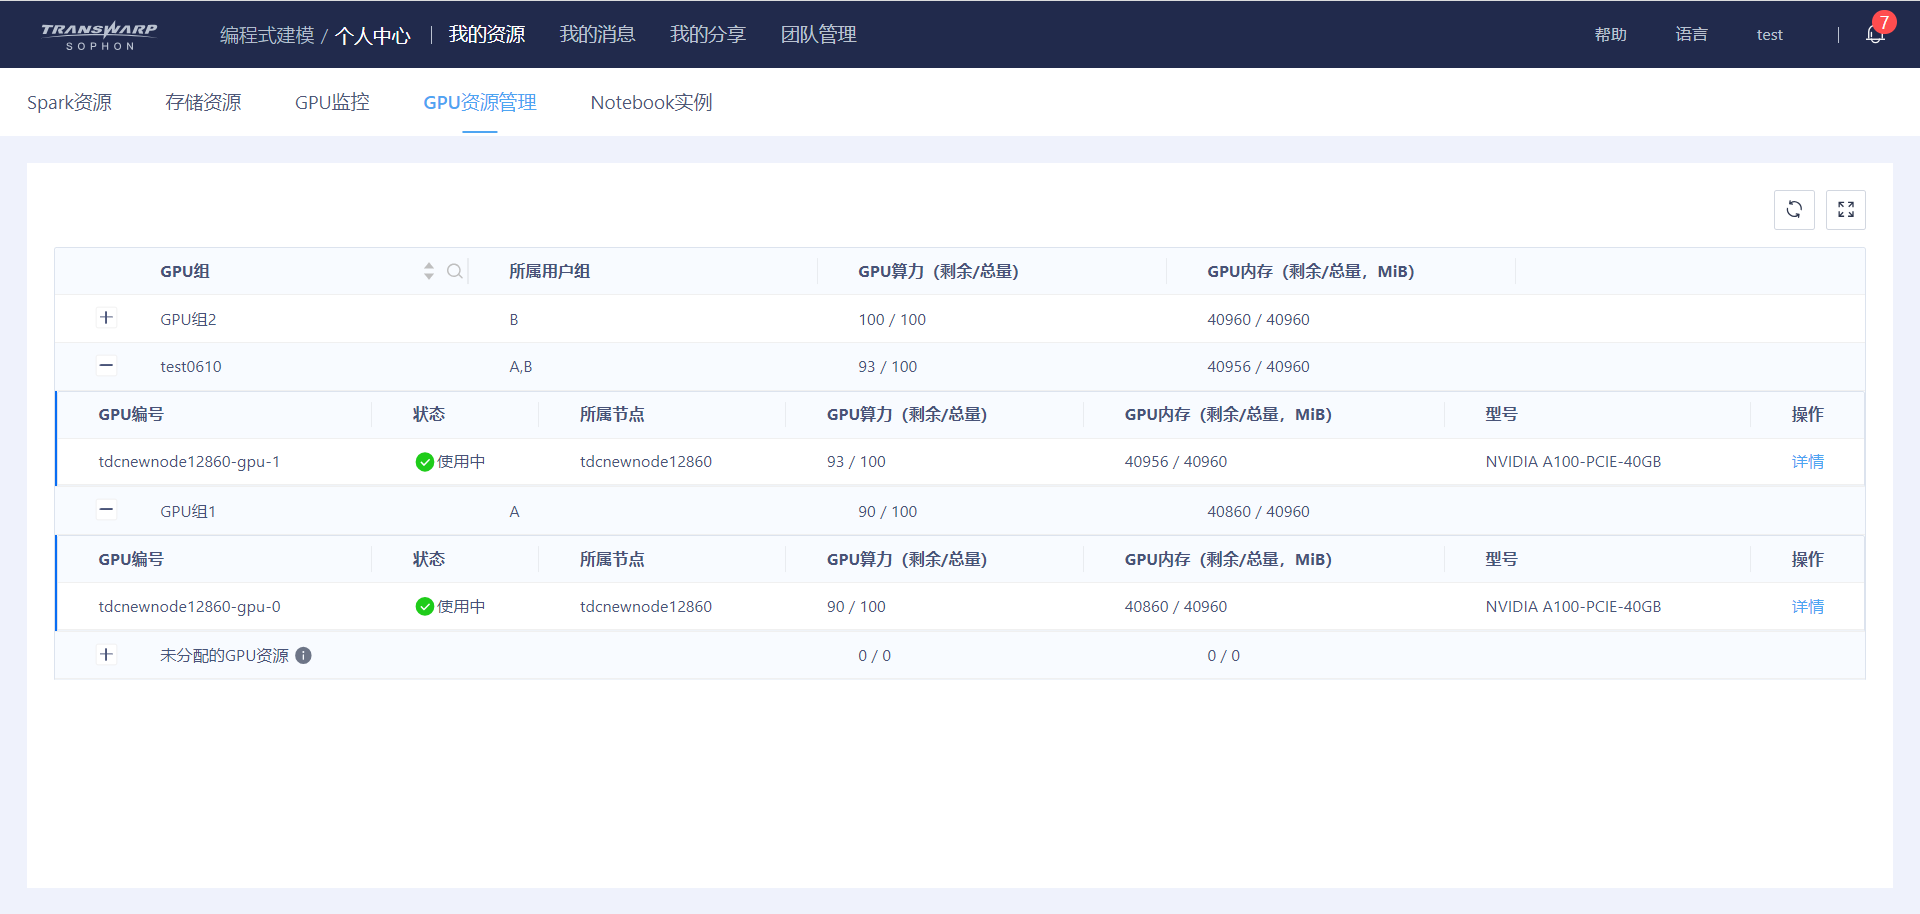Expand the 未分配的GPU资源 row

[106, 655]
